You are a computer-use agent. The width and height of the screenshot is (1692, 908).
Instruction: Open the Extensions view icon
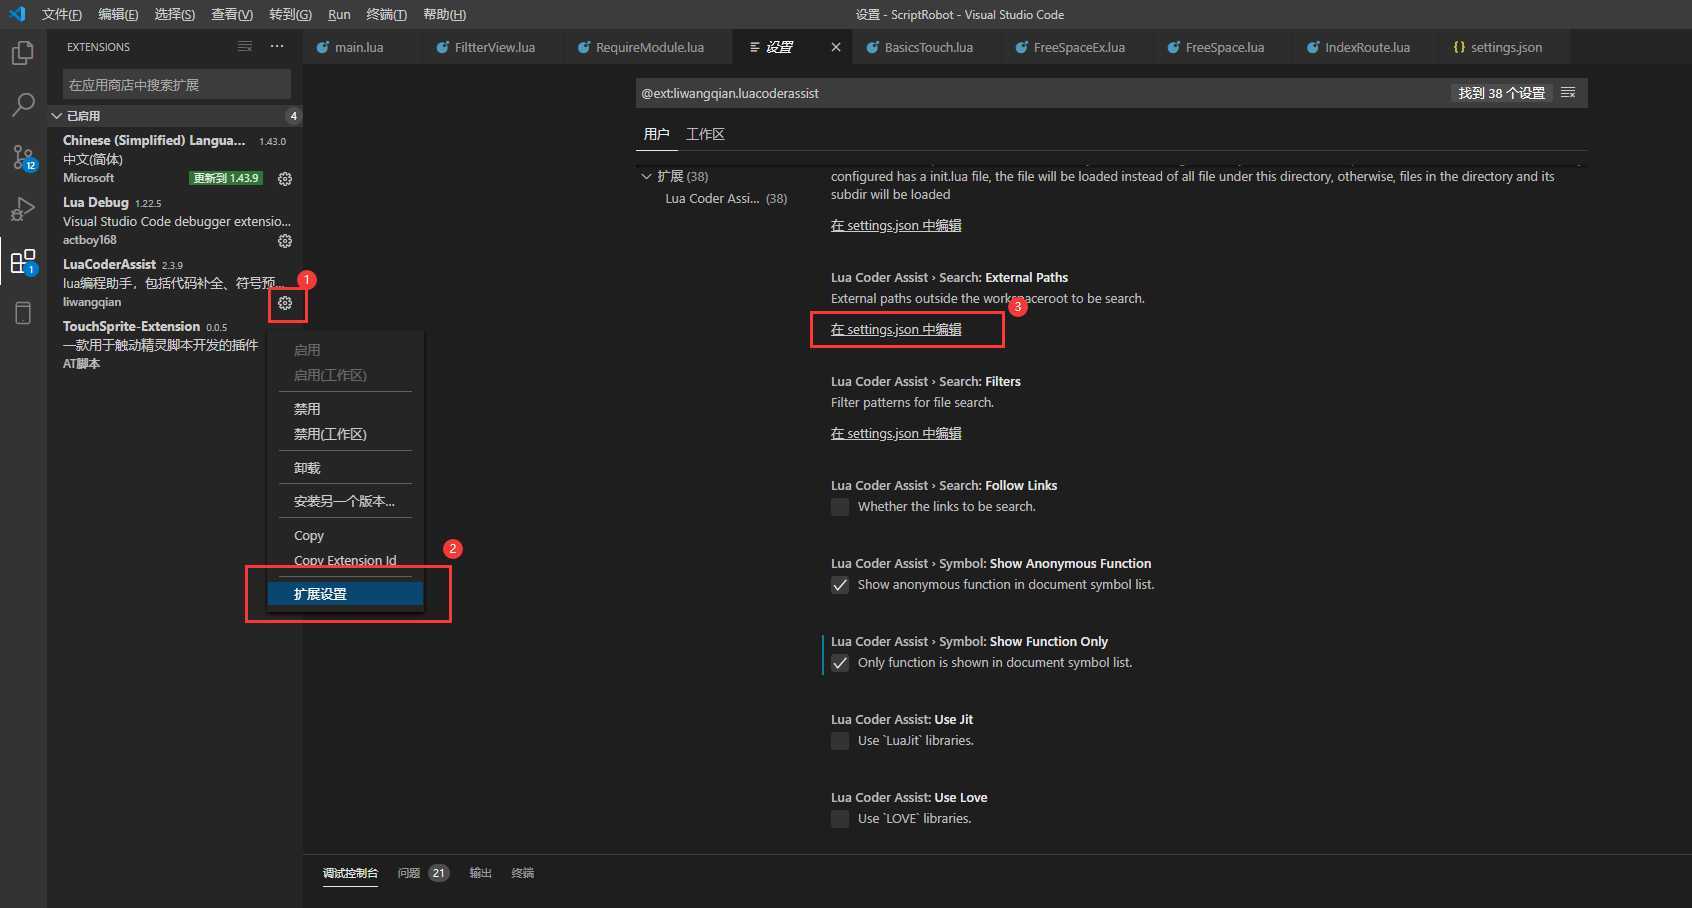pos(23,262)
